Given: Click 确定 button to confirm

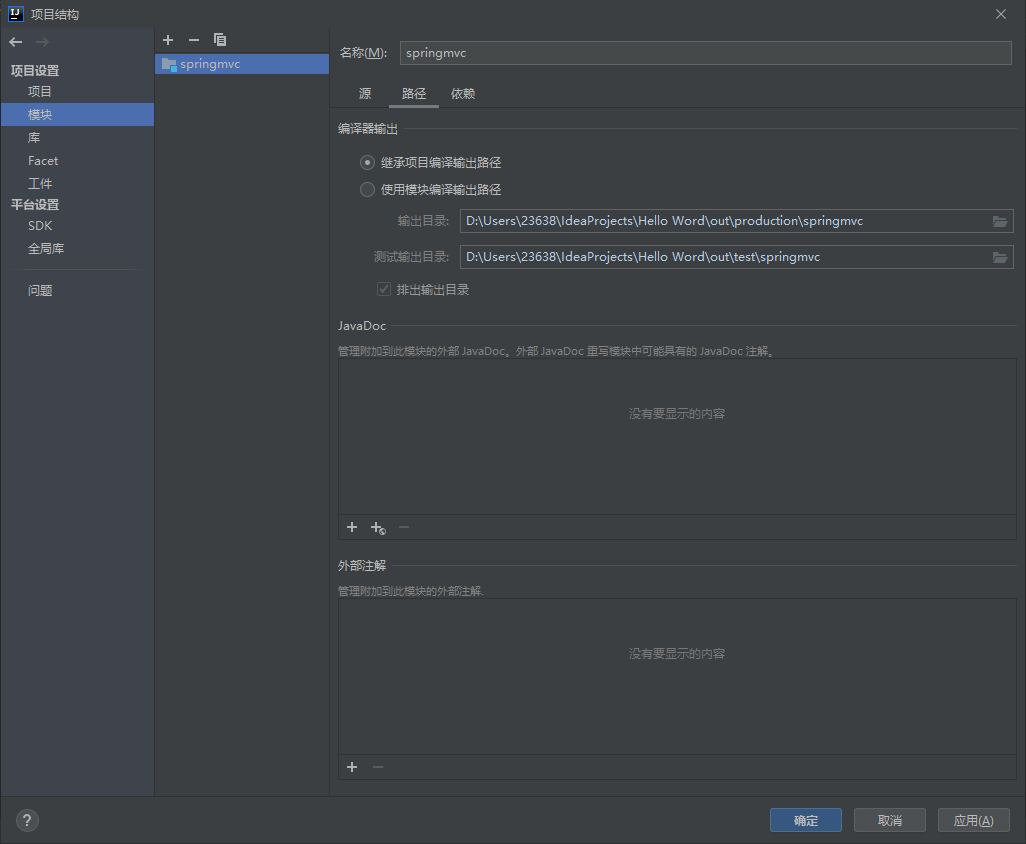Looking at the screenshot, I should (x=805, y=820).
